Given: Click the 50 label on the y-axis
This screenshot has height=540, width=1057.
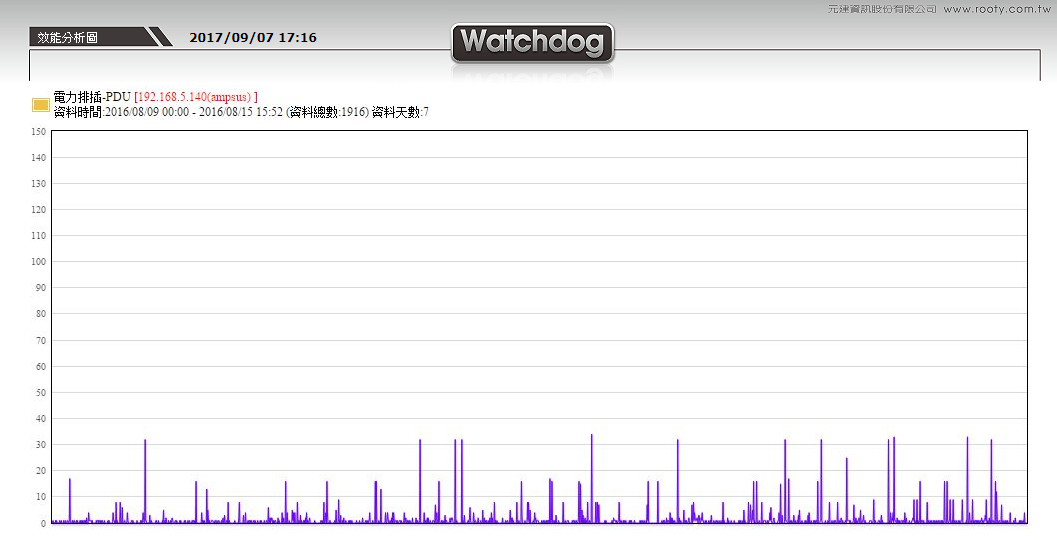Looking at the screenshot, I should (41, 393).
